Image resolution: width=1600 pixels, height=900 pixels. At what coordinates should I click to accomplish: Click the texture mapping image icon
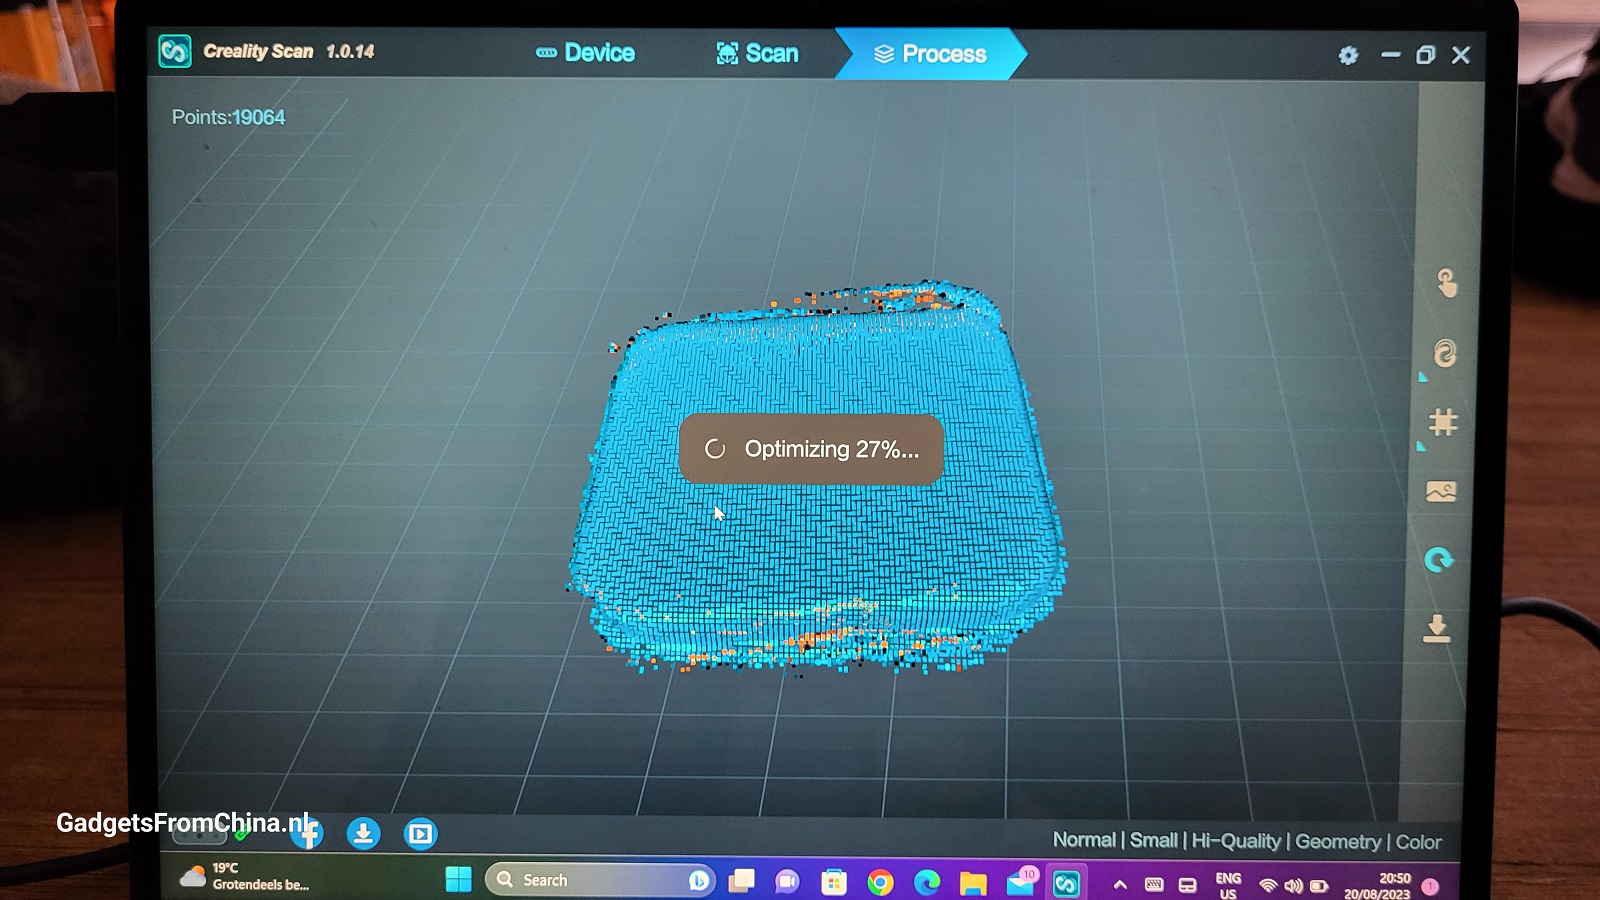(1441, 491)
